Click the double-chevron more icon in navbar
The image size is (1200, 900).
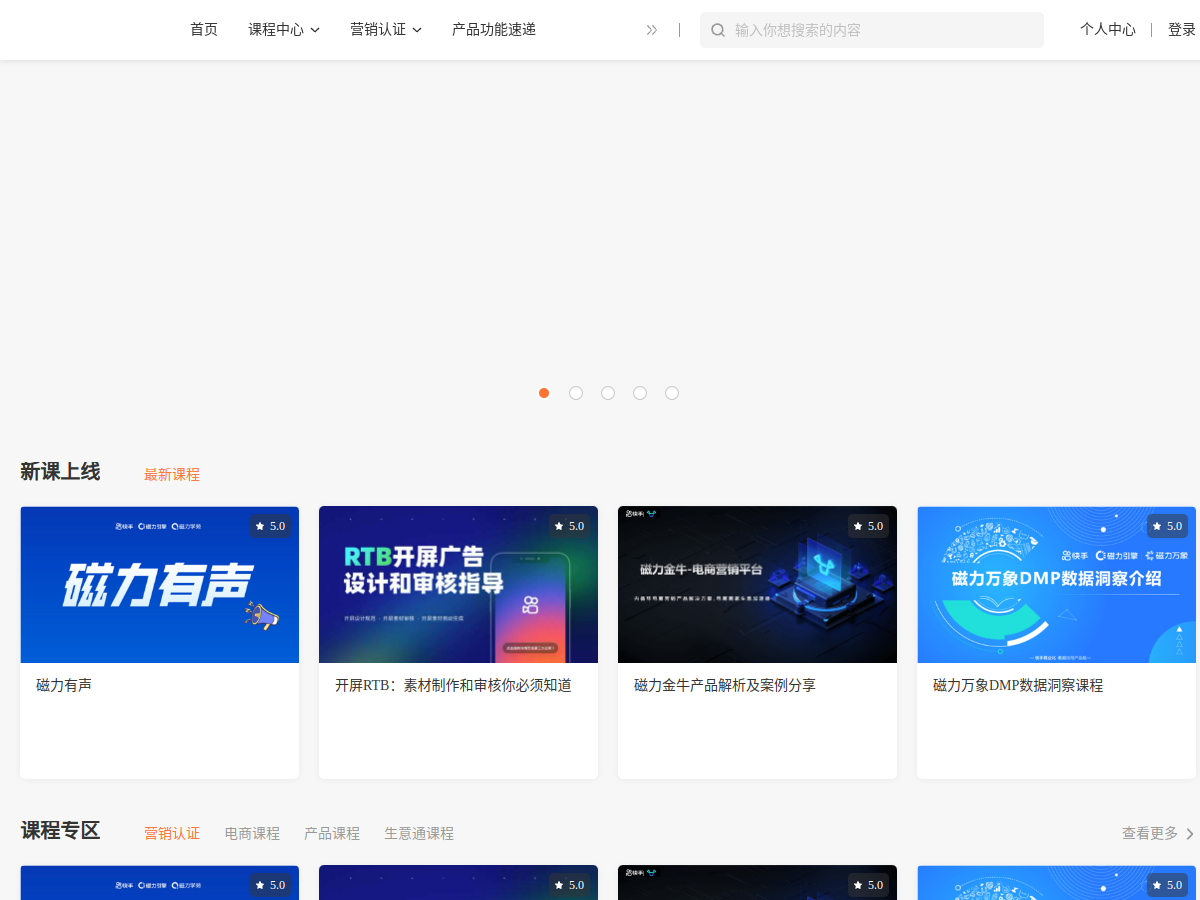click(652, 30)
